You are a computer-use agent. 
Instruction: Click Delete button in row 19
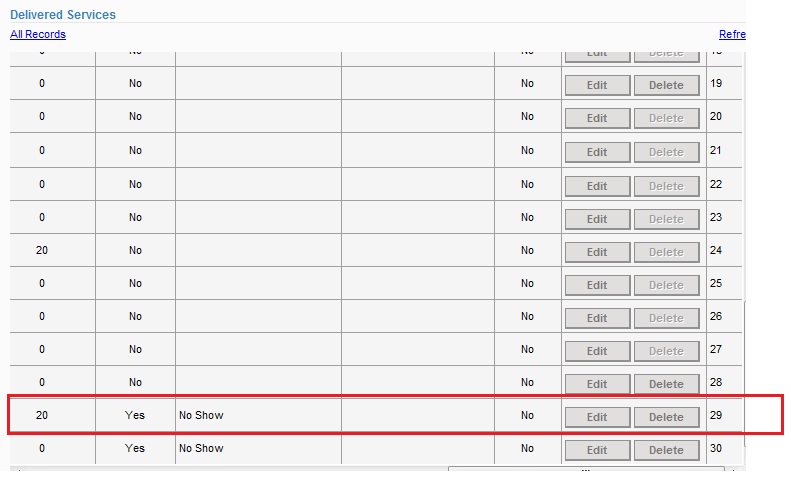(x=666, y=85)
